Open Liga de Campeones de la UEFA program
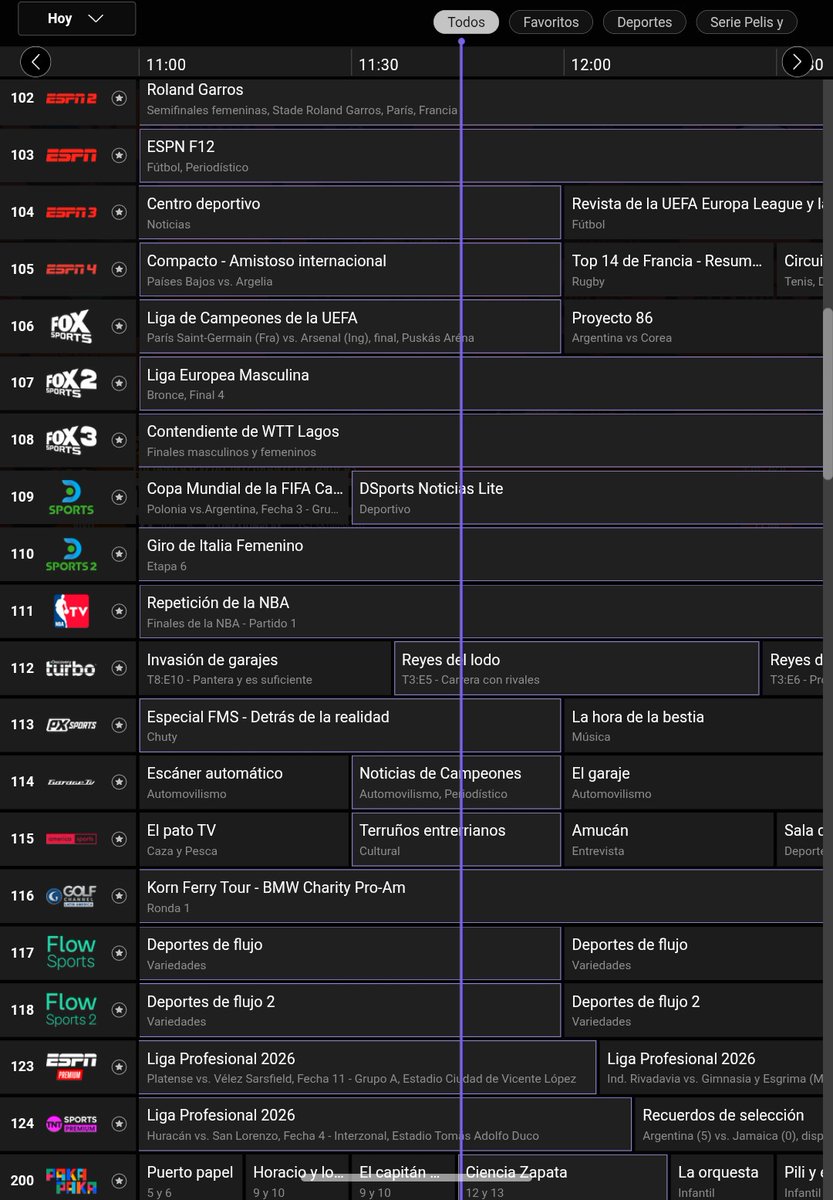This screenshot has width=833, height=1200. pos(350,327)
